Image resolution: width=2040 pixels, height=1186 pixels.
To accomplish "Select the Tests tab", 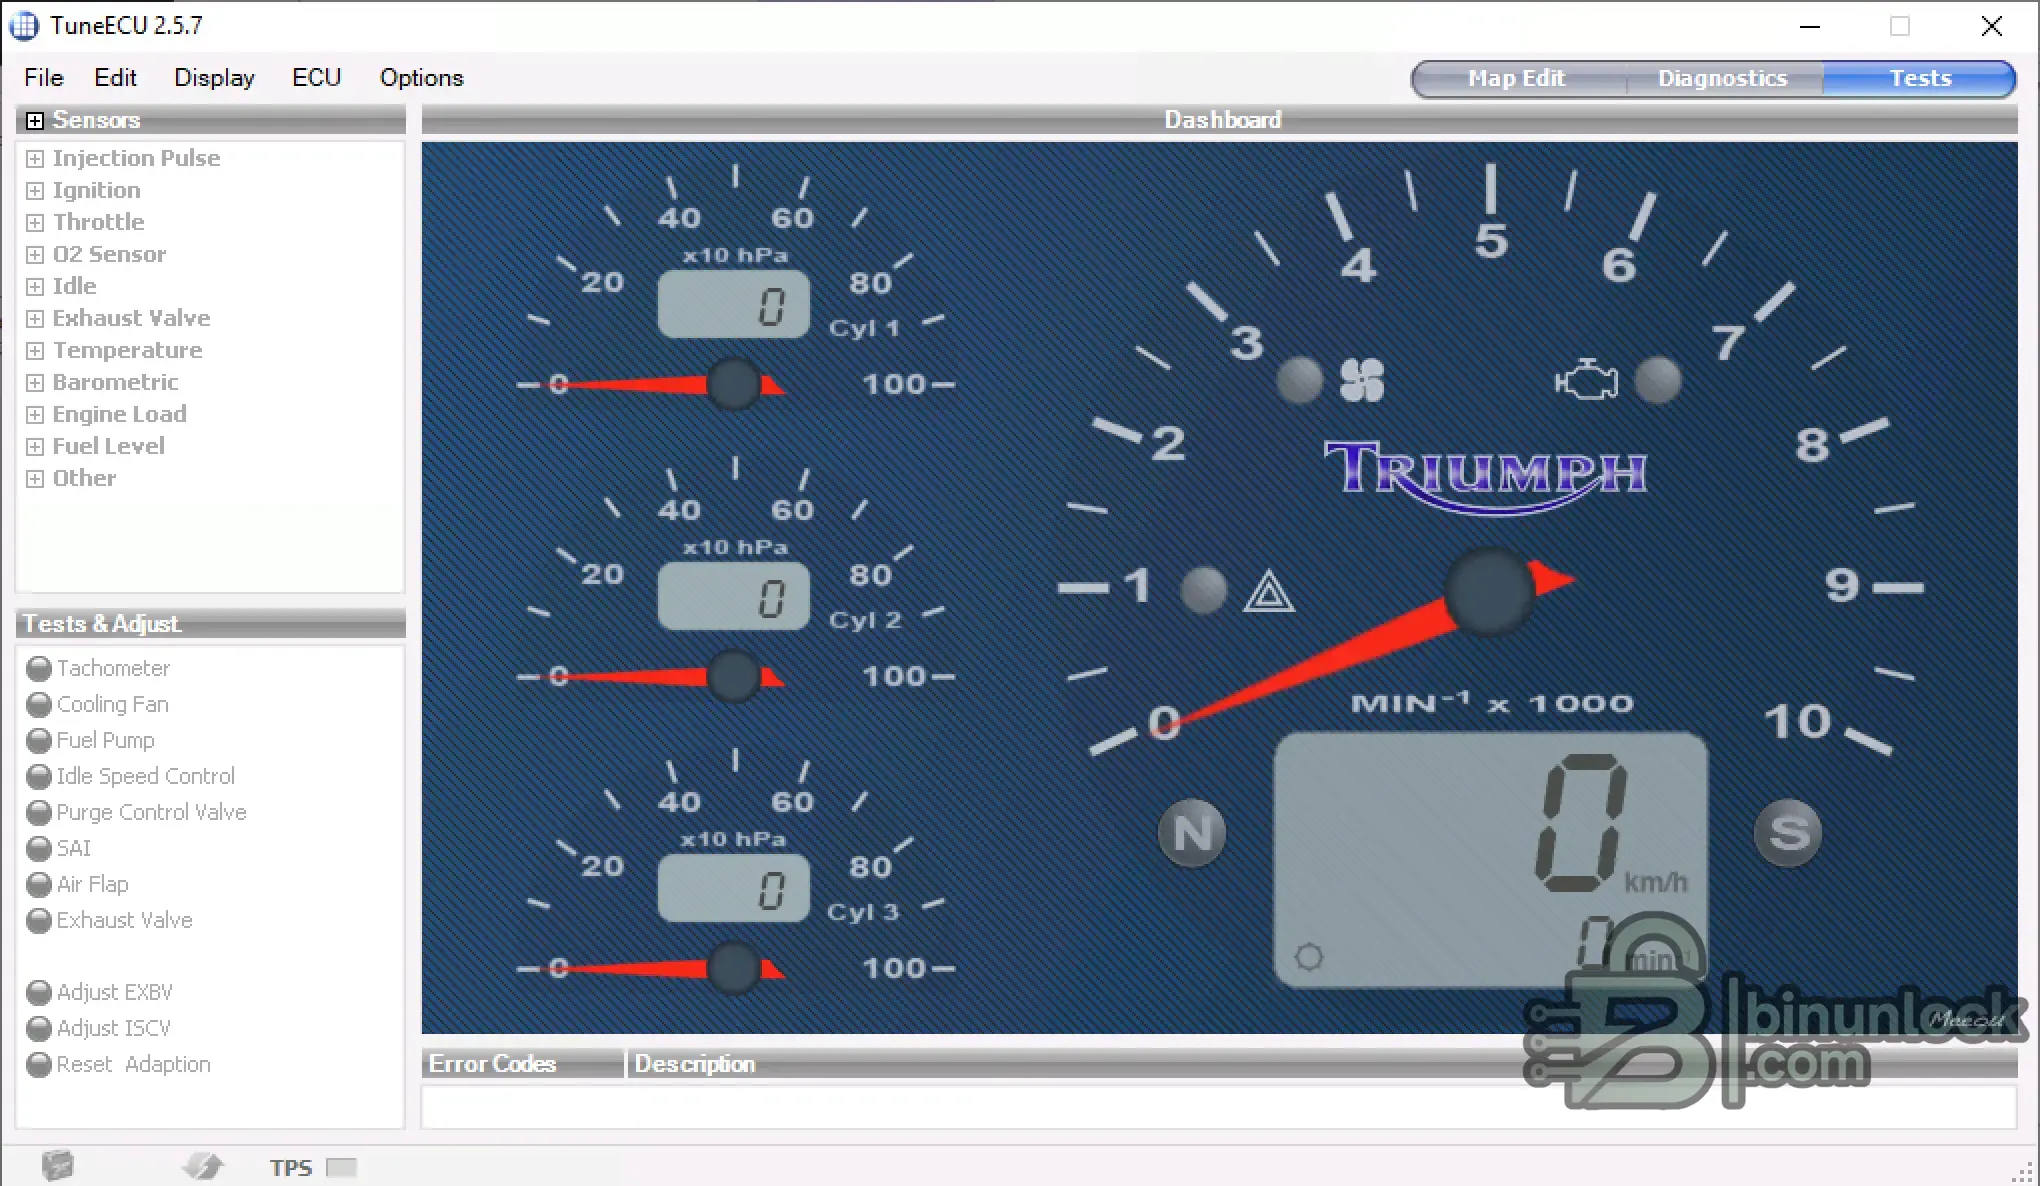I will click(1920, 78).
